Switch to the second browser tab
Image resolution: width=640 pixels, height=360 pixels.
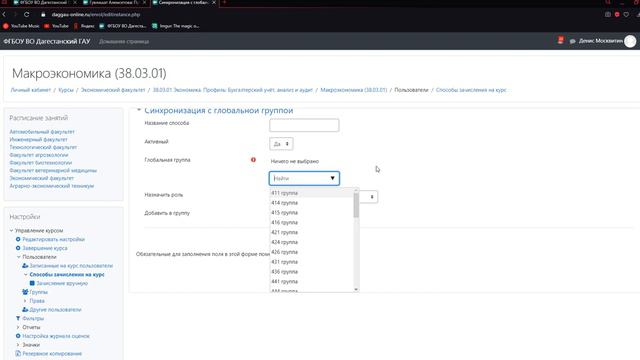click(114, 2)
